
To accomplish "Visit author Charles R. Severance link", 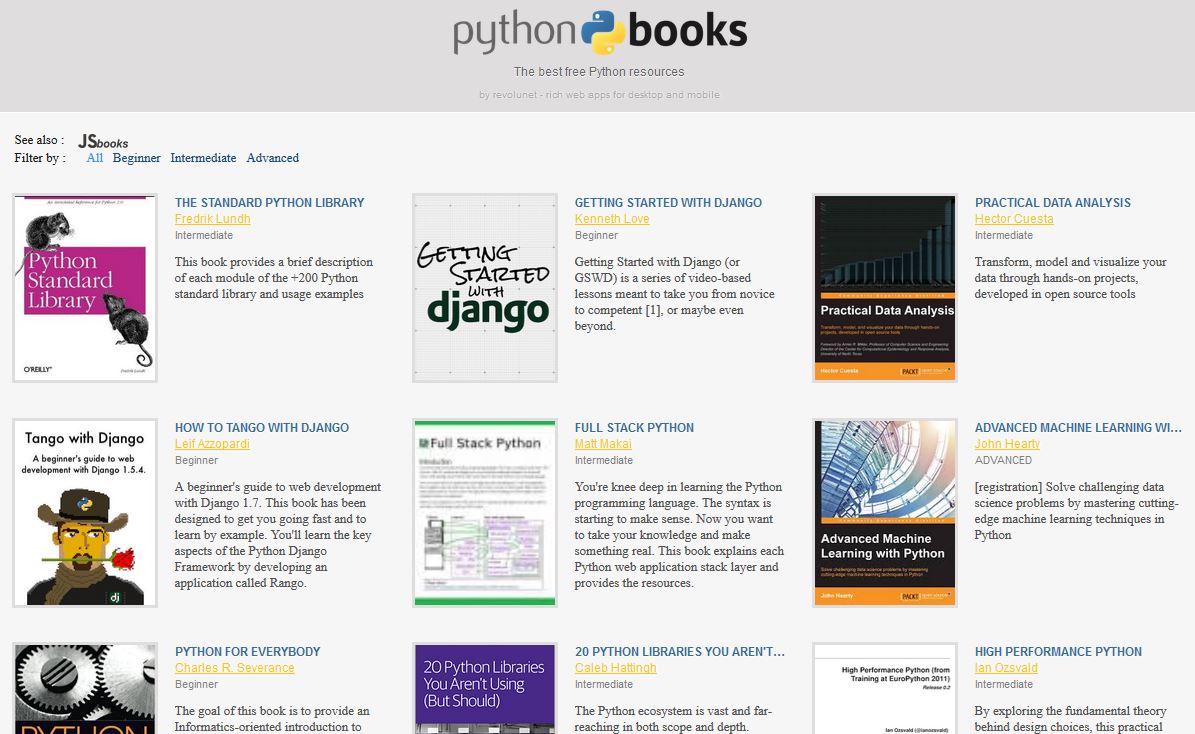I will point(234,668).
